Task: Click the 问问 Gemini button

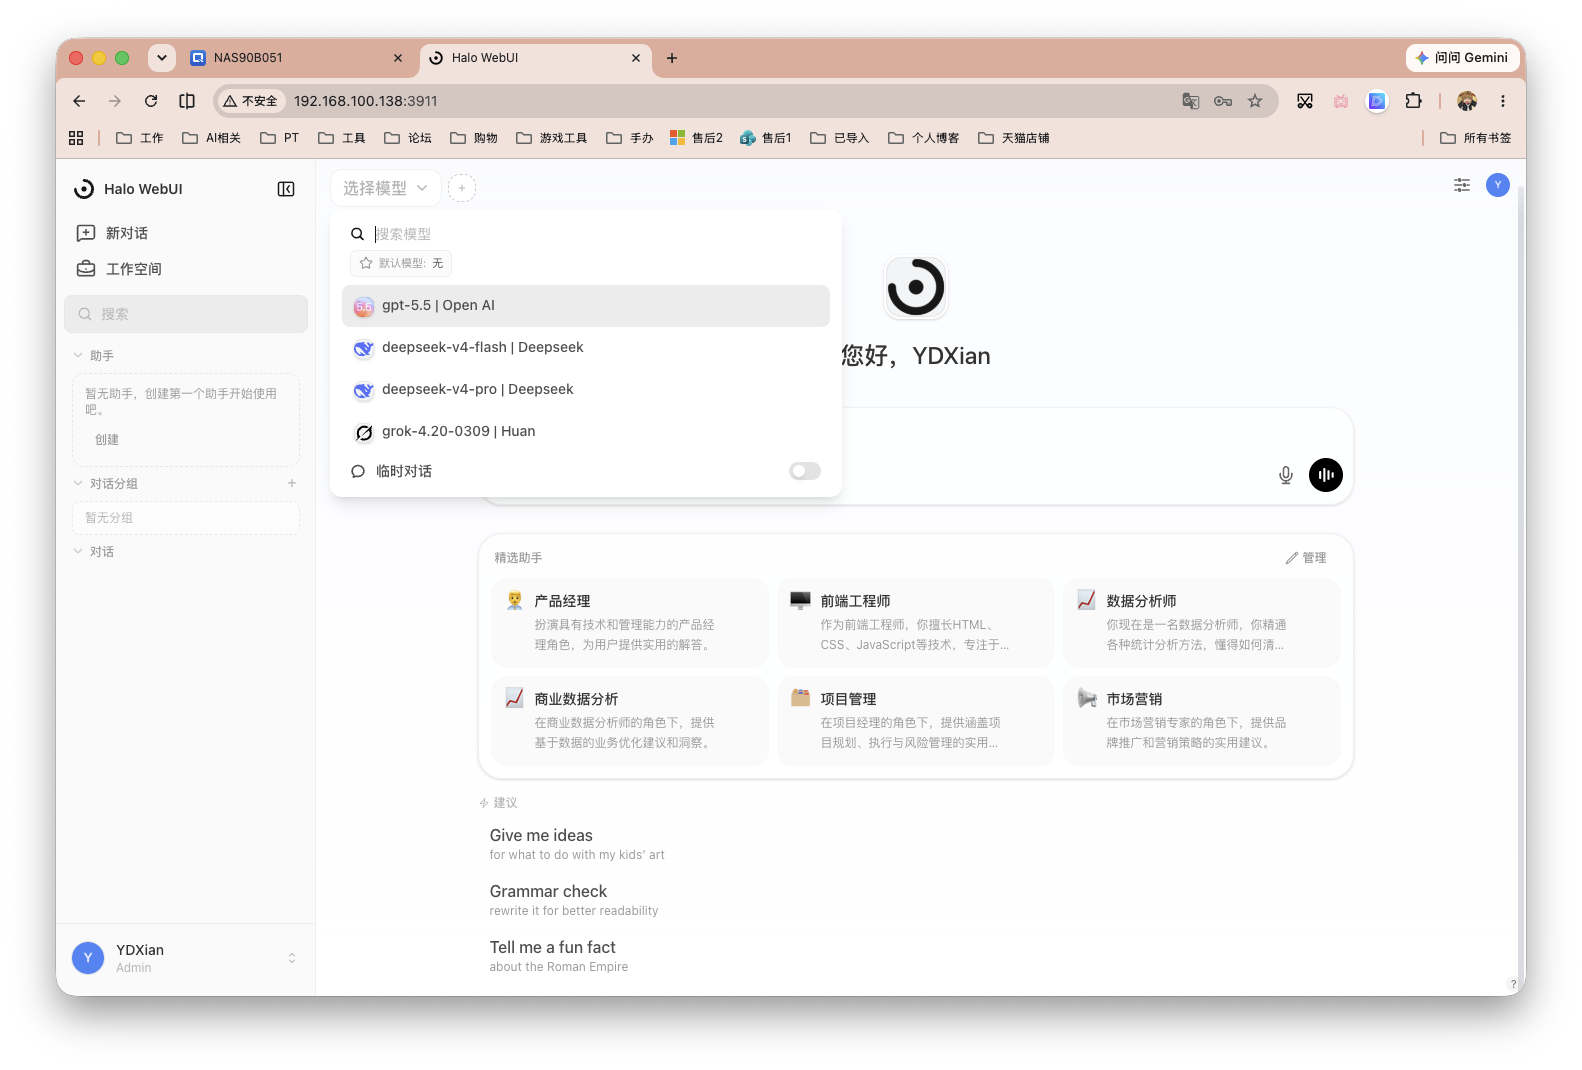Action: tap(1462, 58)
